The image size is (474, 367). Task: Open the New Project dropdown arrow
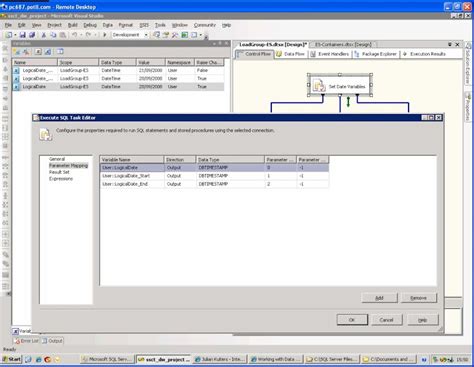click(x=15, y=35)
